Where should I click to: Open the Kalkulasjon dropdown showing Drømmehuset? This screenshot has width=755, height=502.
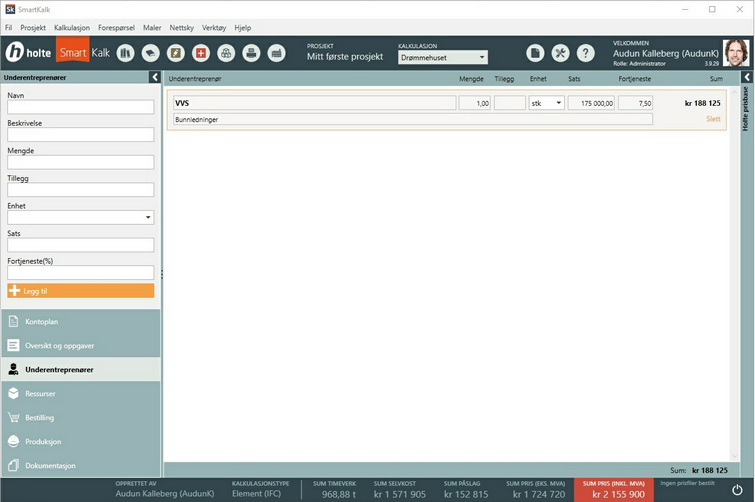pyautogui.click(x=442, y=58)
